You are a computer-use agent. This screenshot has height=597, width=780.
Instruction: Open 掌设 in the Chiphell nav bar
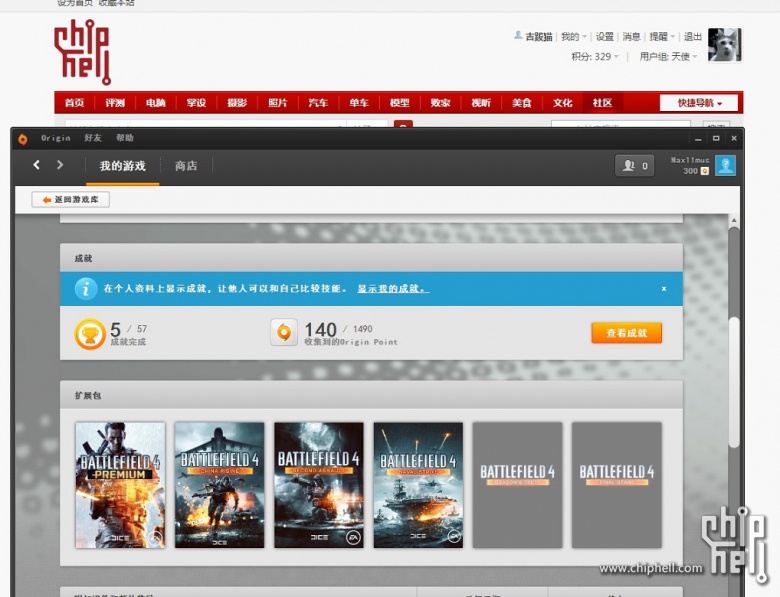(196, 103)
